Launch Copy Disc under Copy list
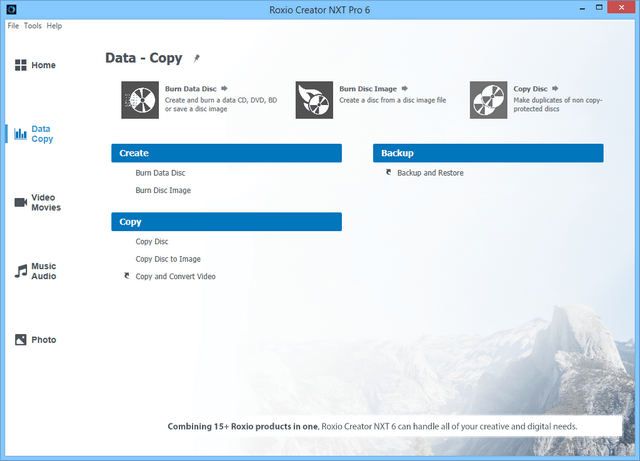 152,241
